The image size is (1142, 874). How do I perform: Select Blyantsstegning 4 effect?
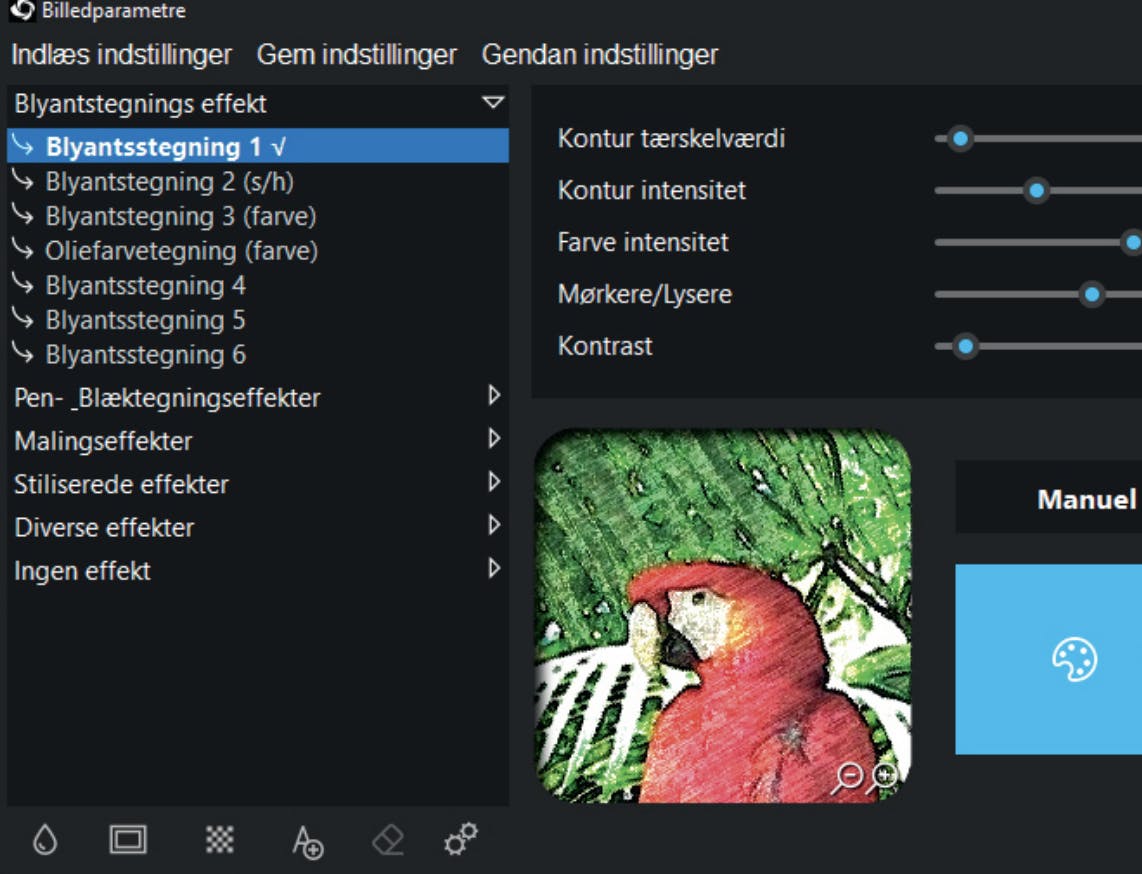[258, 286]
